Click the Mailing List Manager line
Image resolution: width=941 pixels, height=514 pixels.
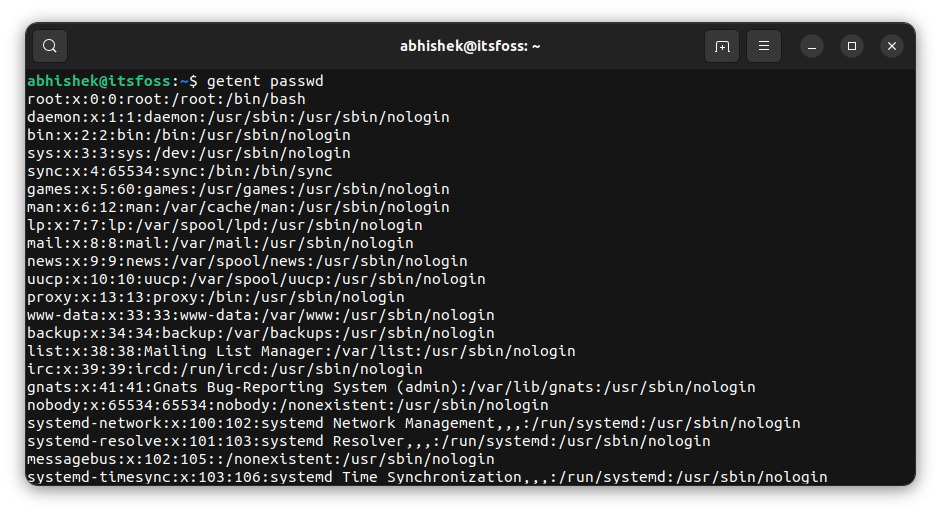(x=301, y=351)
